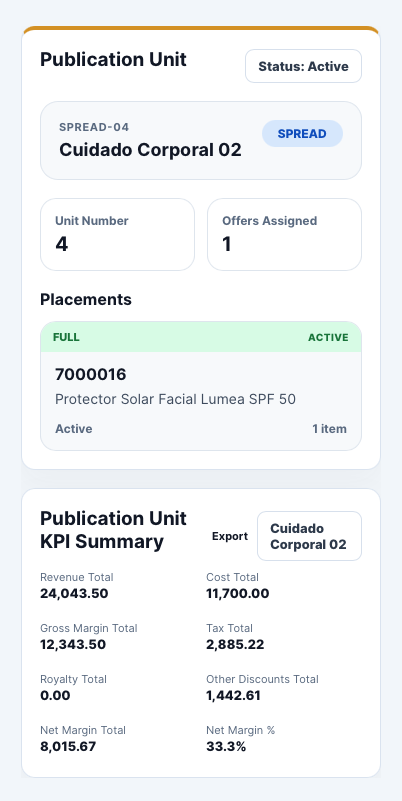402x801 pixels.
Task: Open the SPREAD-04 unit header card
Action: (201, 140)
